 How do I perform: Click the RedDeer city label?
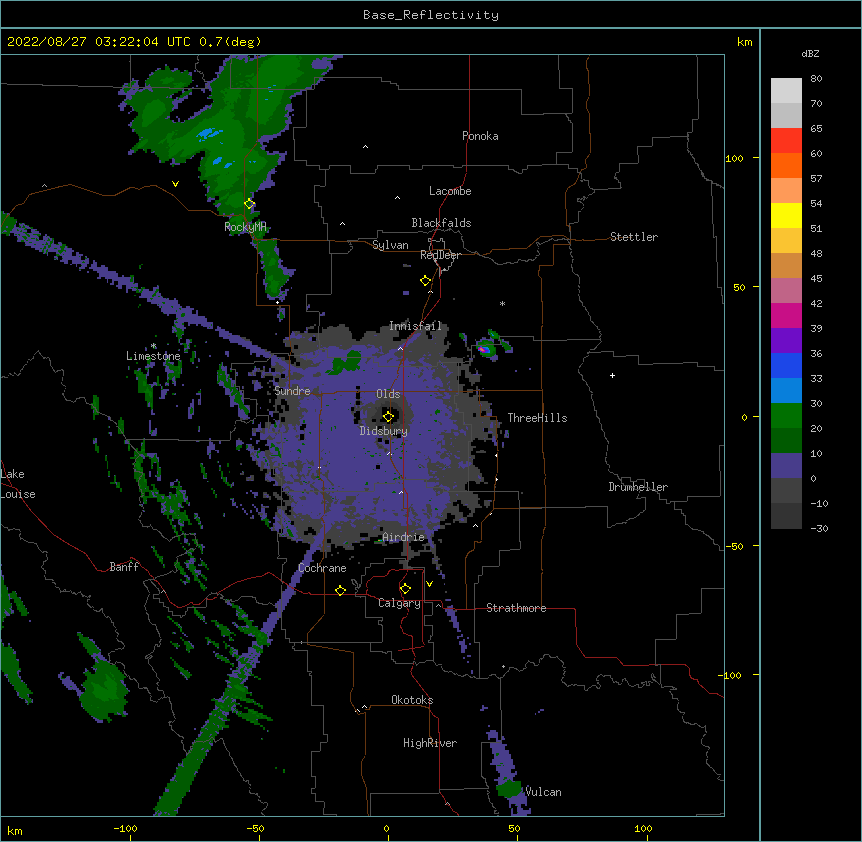click(440, 255)
